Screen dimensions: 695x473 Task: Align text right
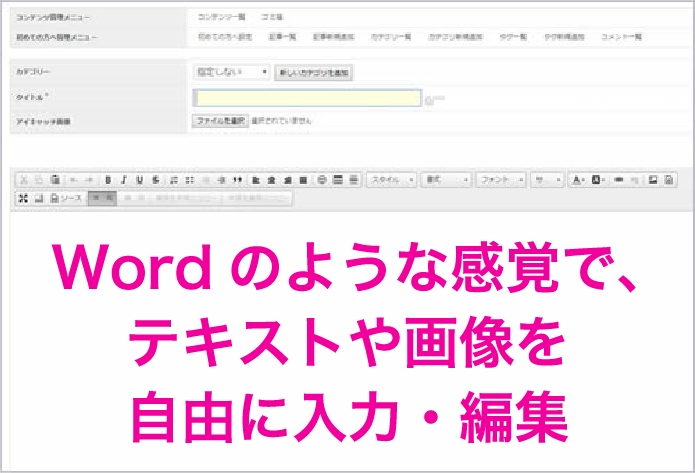288,180
